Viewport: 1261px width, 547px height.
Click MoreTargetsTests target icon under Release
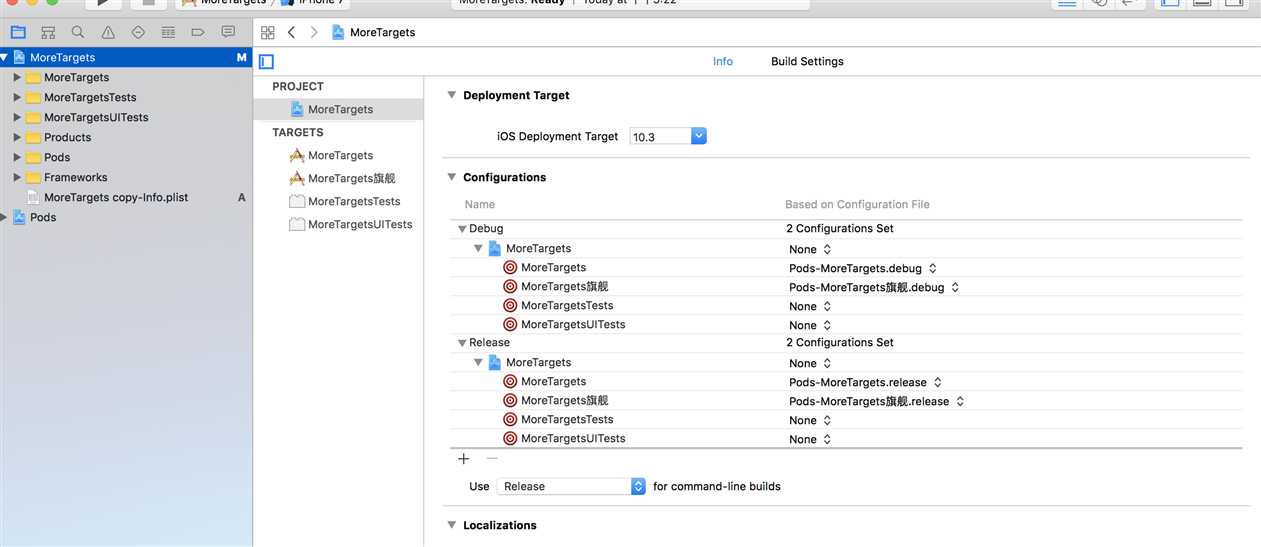coord(510,420)
